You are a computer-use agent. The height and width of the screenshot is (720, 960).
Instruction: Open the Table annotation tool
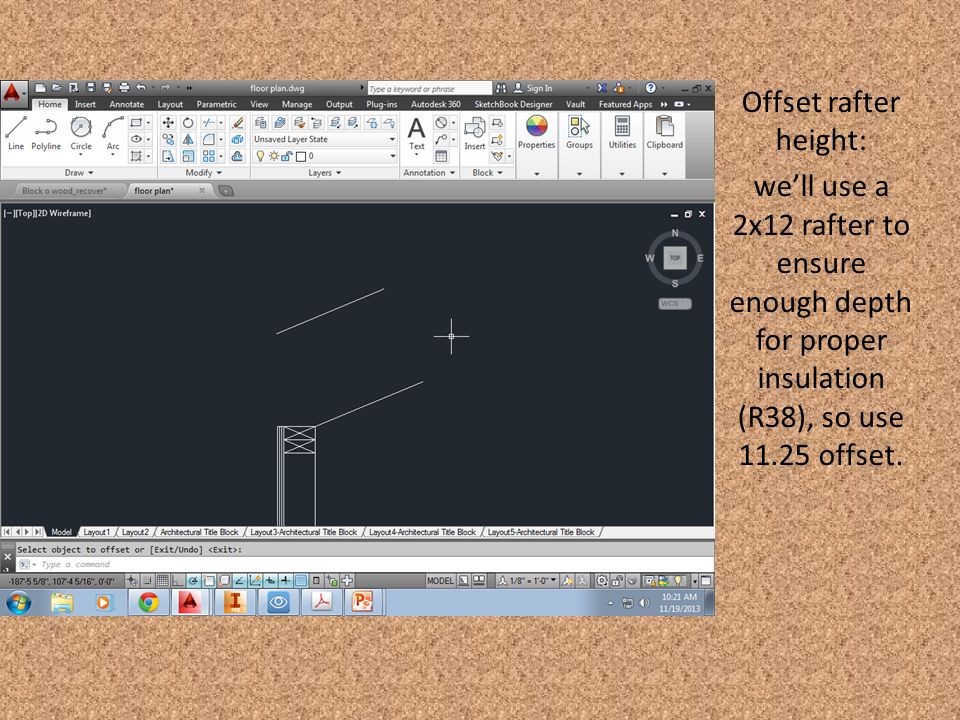[441, 156]
